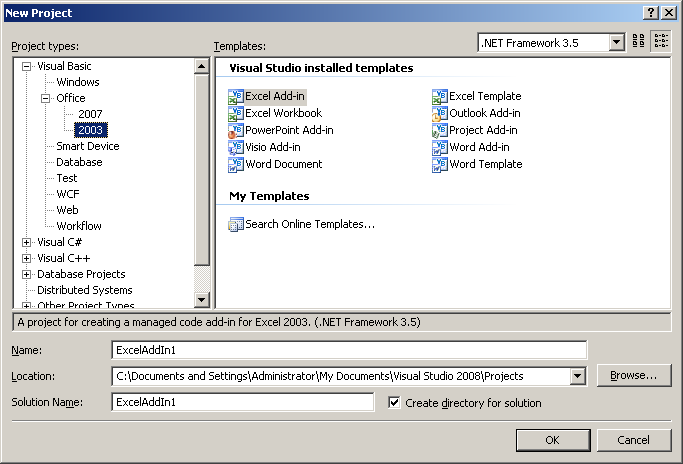Expand the Visual C++ tree node
Screen dimensions: 683x464
(27, 259)
